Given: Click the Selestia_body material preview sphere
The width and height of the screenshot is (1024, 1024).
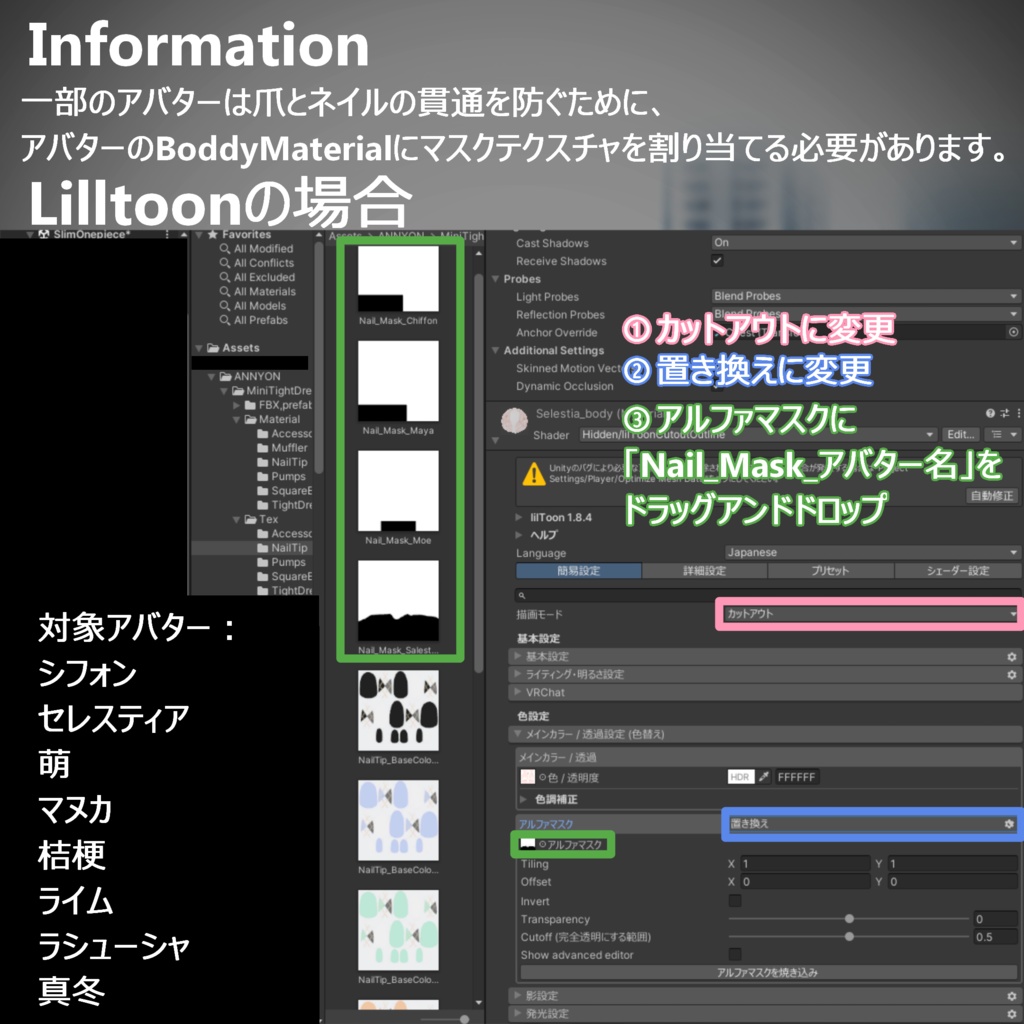Looking at the screenshot, I should tap(514, 421).
